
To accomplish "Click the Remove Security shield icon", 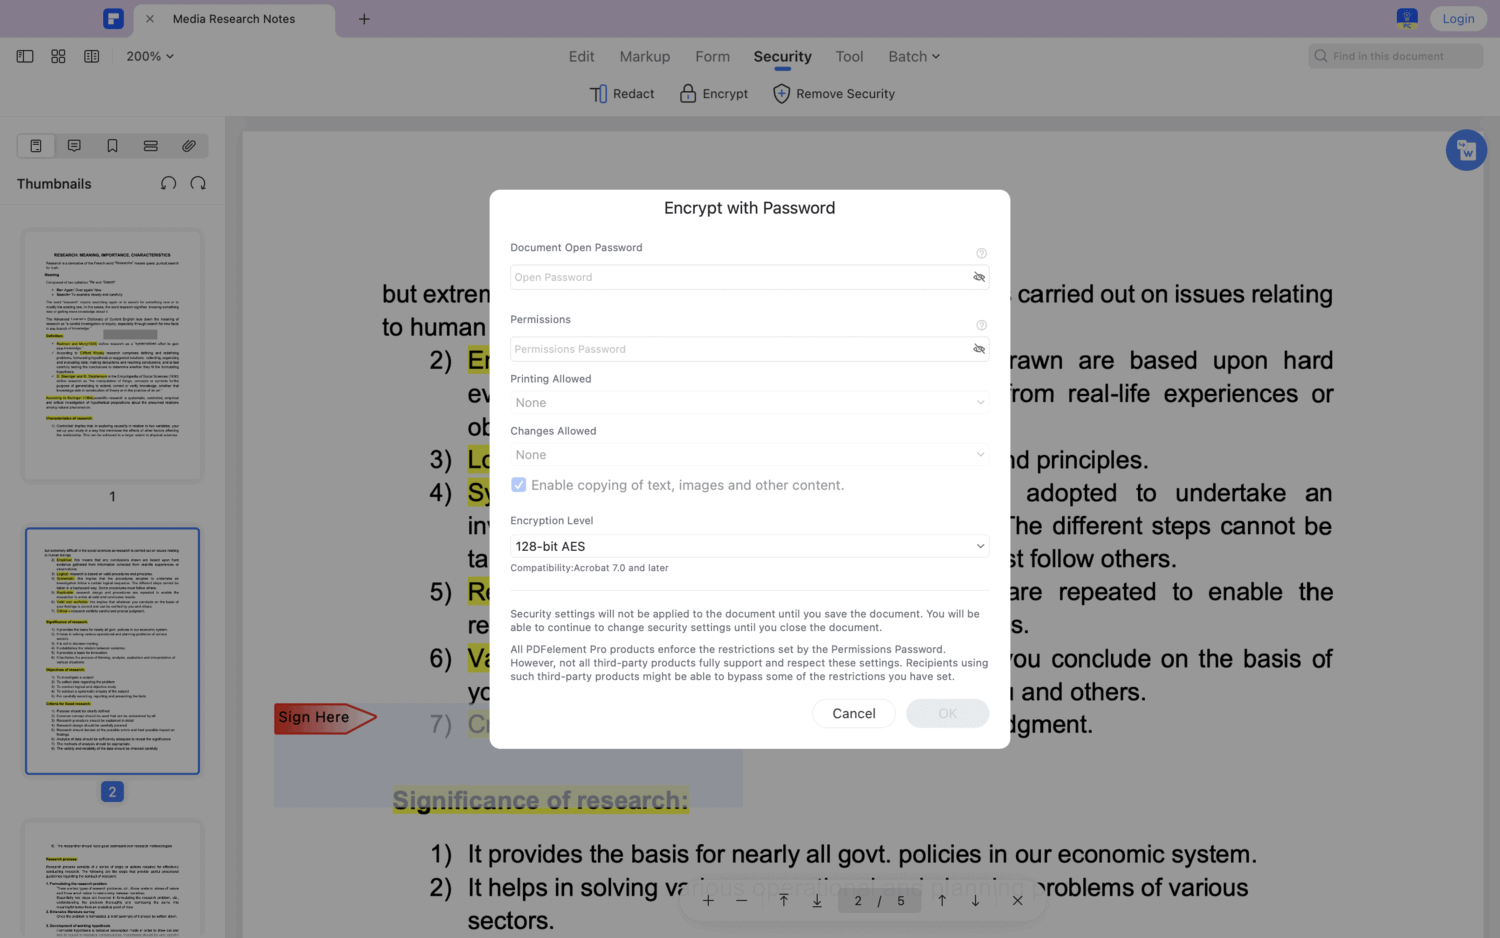I will [x=781, y=93].
